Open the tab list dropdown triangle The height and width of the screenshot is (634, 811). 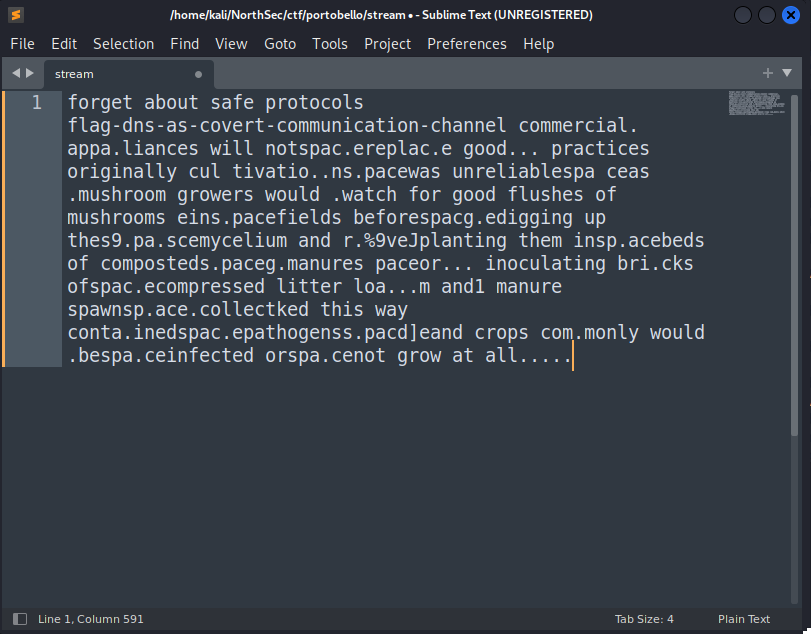pos(787,73)
